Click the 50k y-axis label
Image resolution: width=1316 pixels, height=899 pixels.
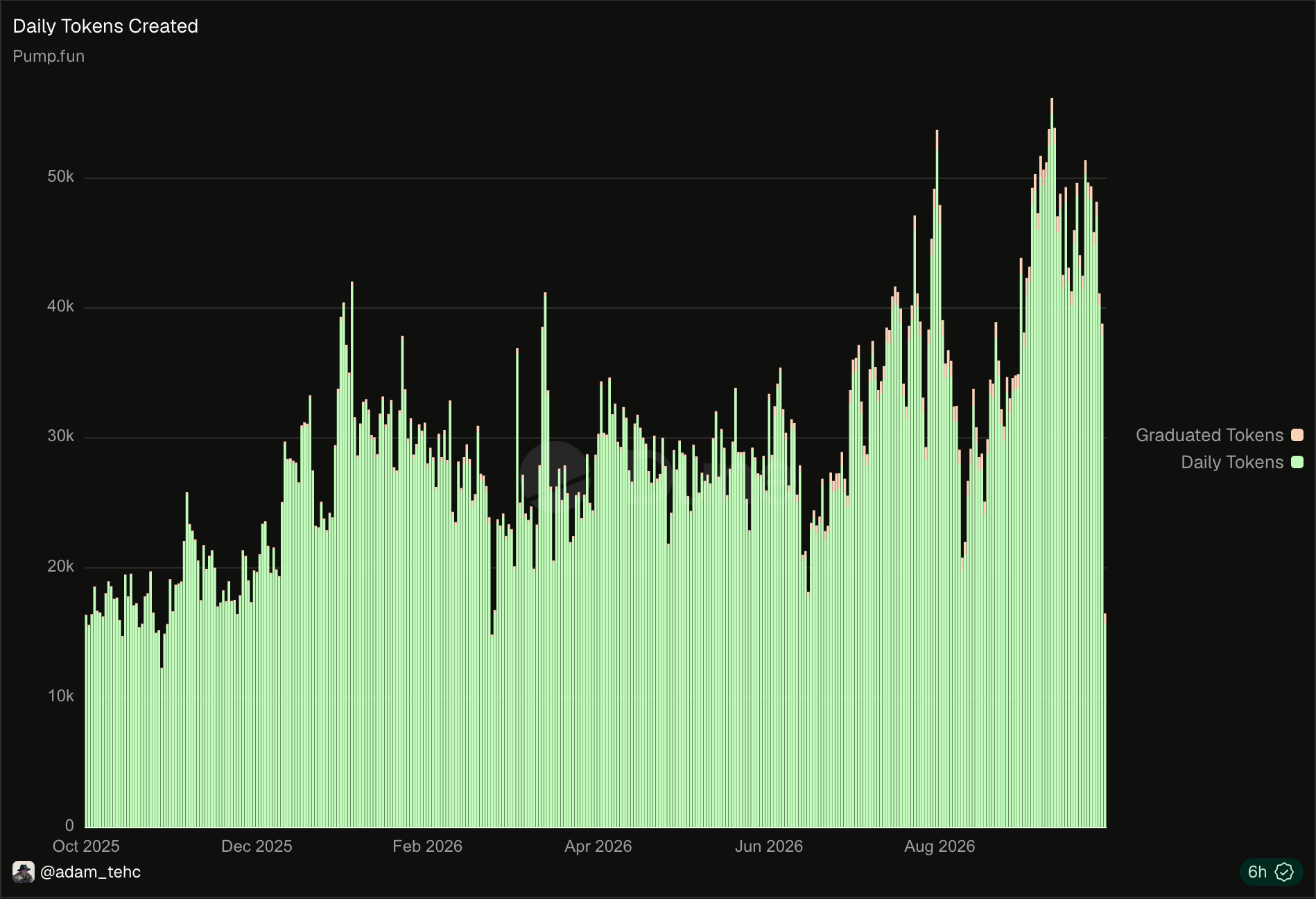[x=60, y=178]
